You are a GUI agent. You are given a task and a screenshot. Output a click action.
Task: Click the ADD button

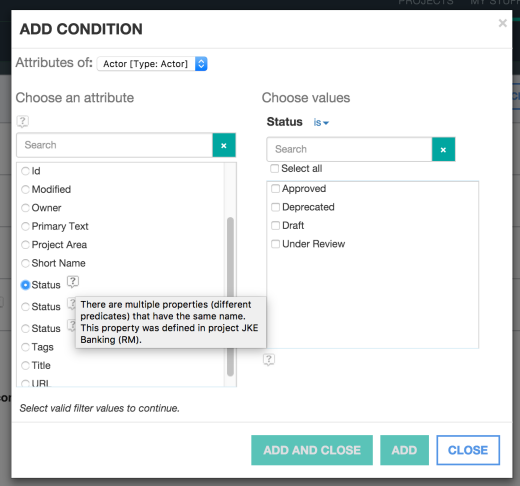(x=404, y=450)
